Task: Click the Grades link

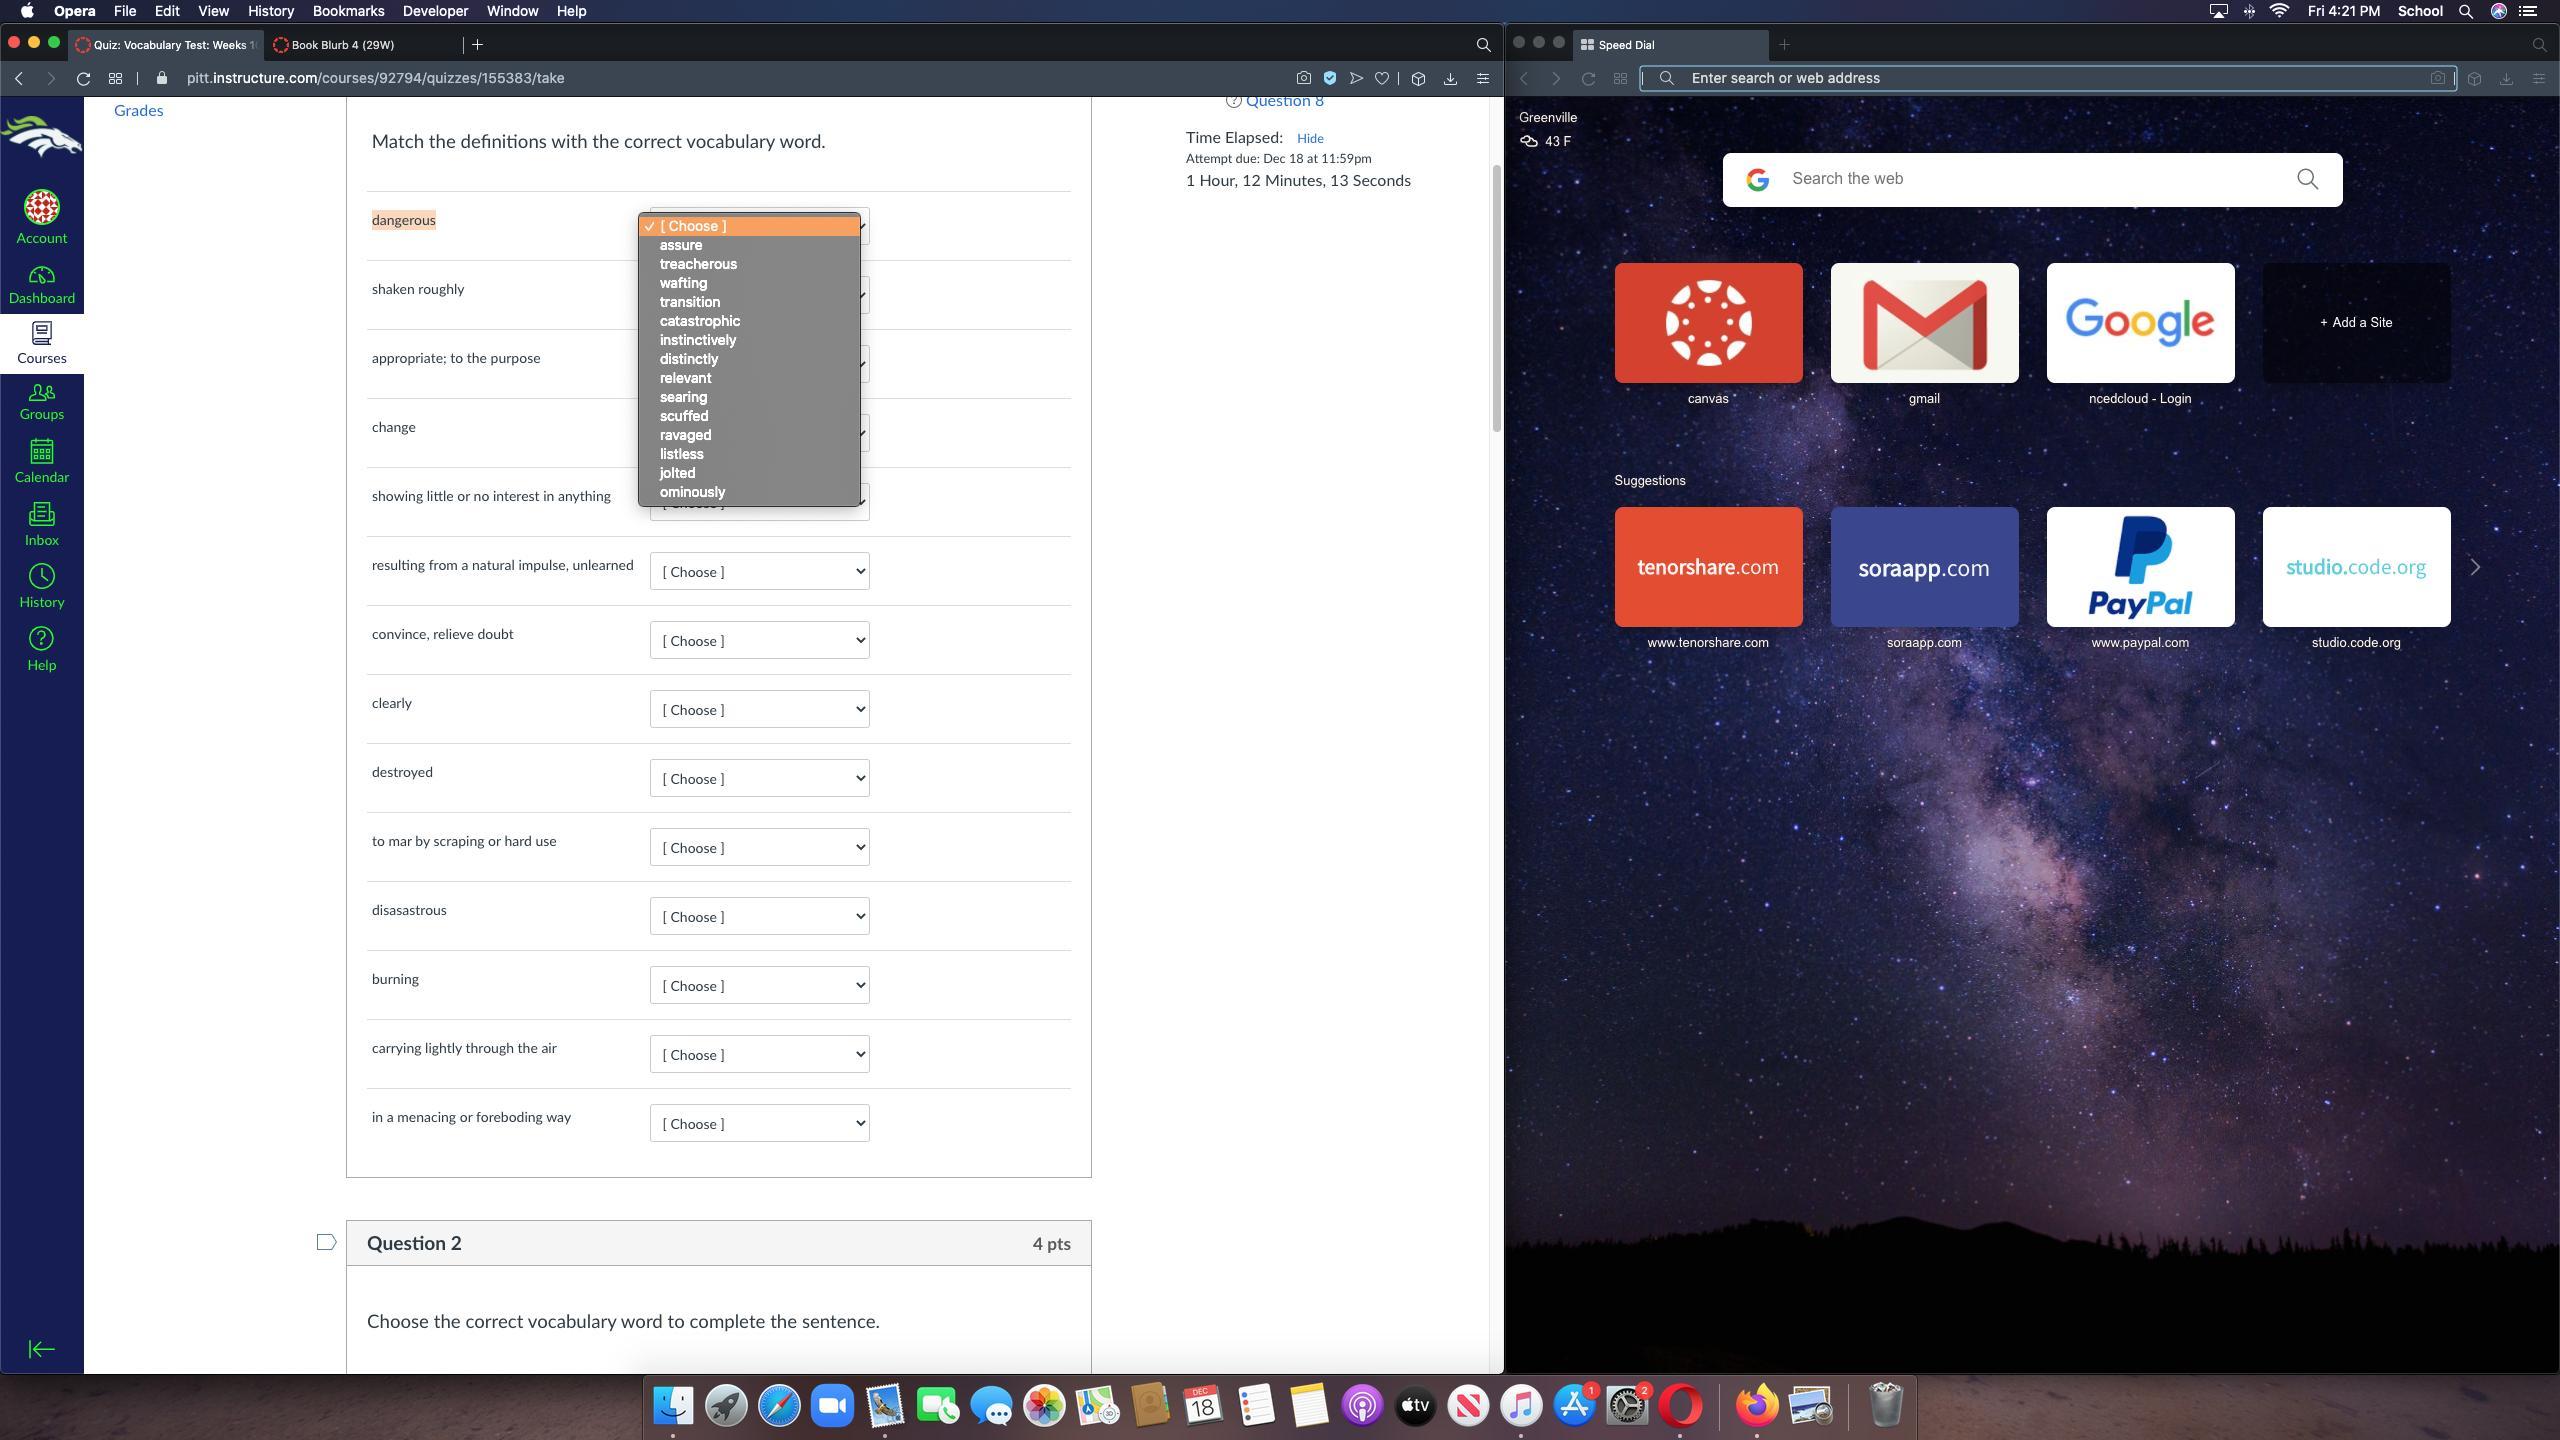Action: tap(138, 110)
